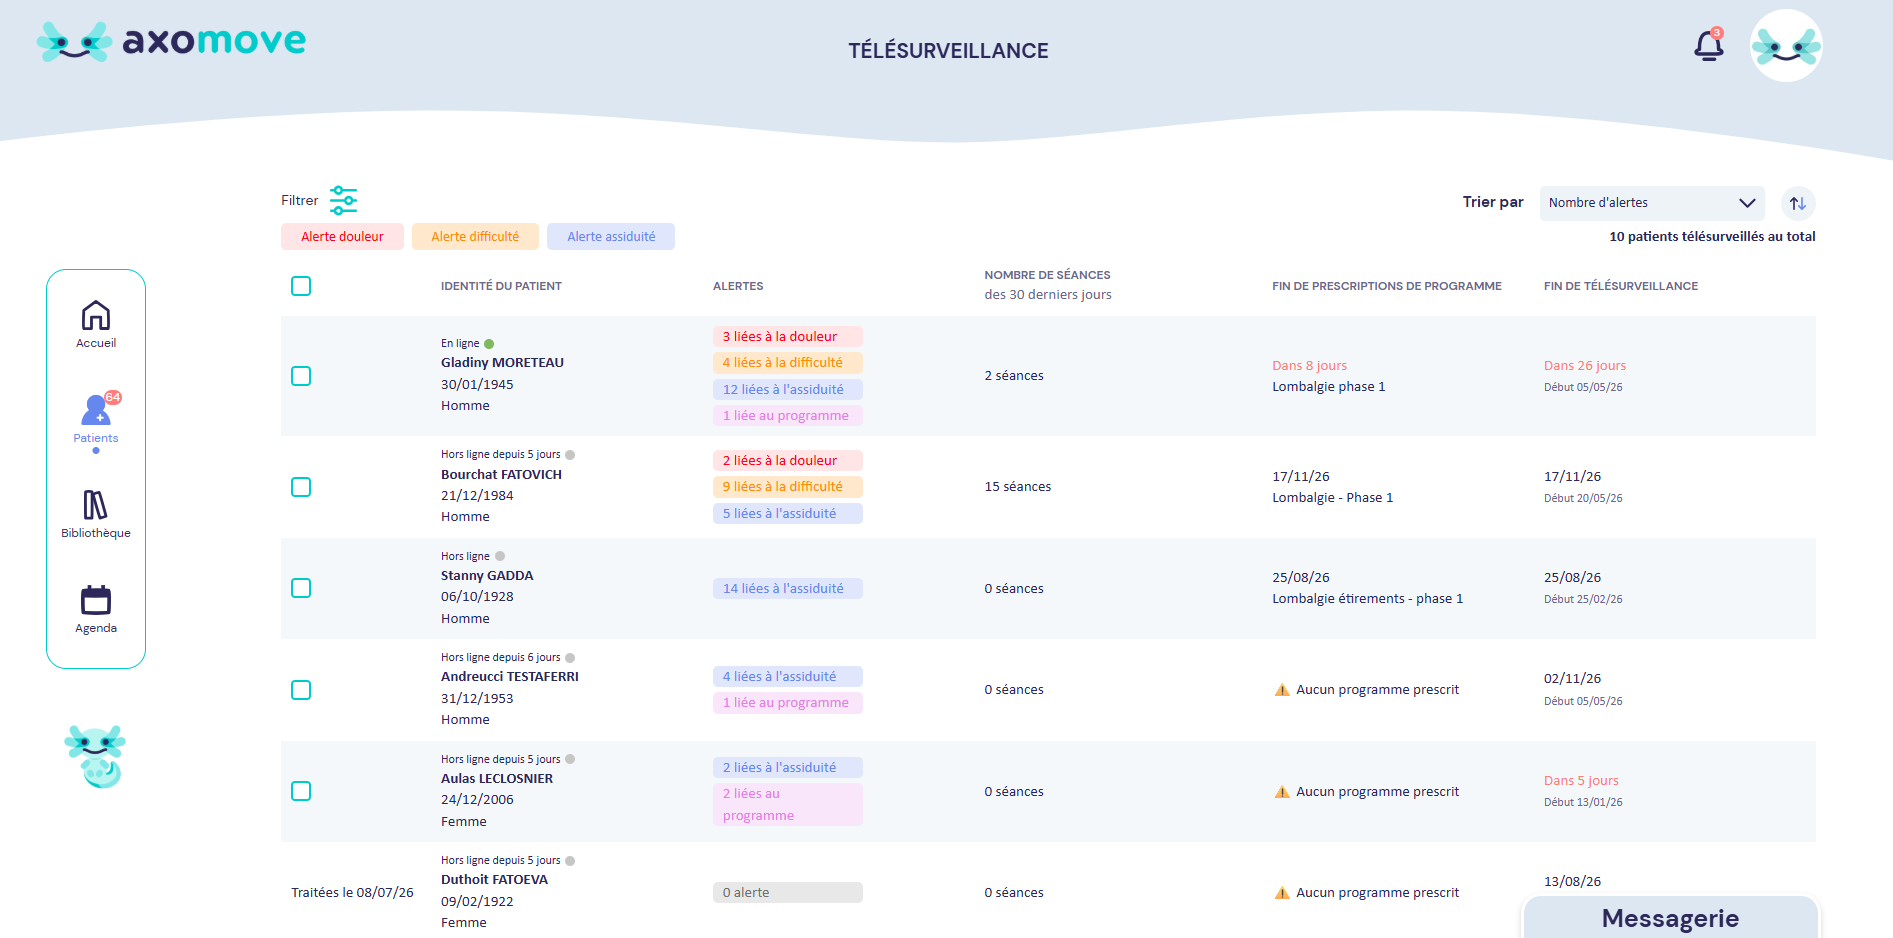Image resolution: width=1893 pixels, height=938 pixels.
Task: Open the Nombre d'alertes sort dropdown
Action: coord(1652,203)
